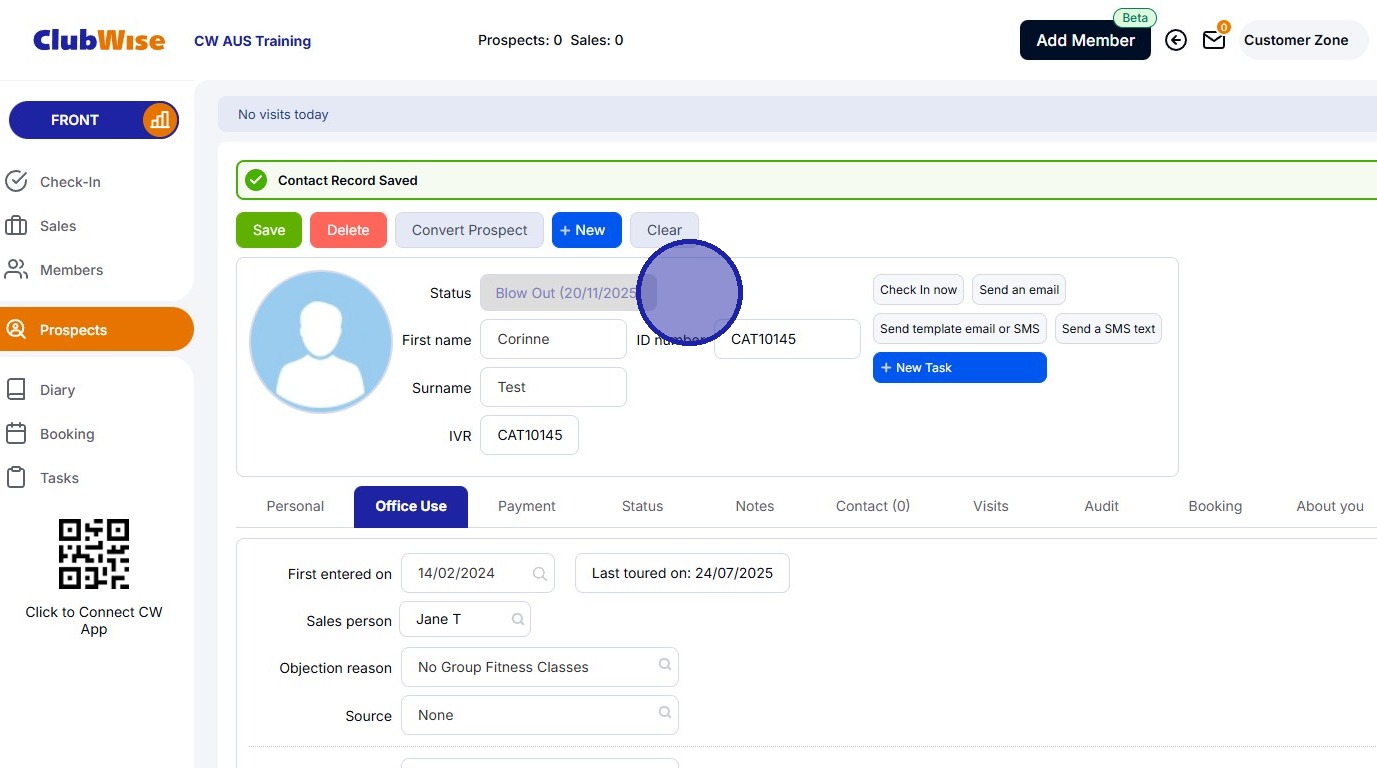Image resolution: width=1377 pixels, height=768 pixels.
Task: Click the Convert Prospect button
Action: pos(469,230)
